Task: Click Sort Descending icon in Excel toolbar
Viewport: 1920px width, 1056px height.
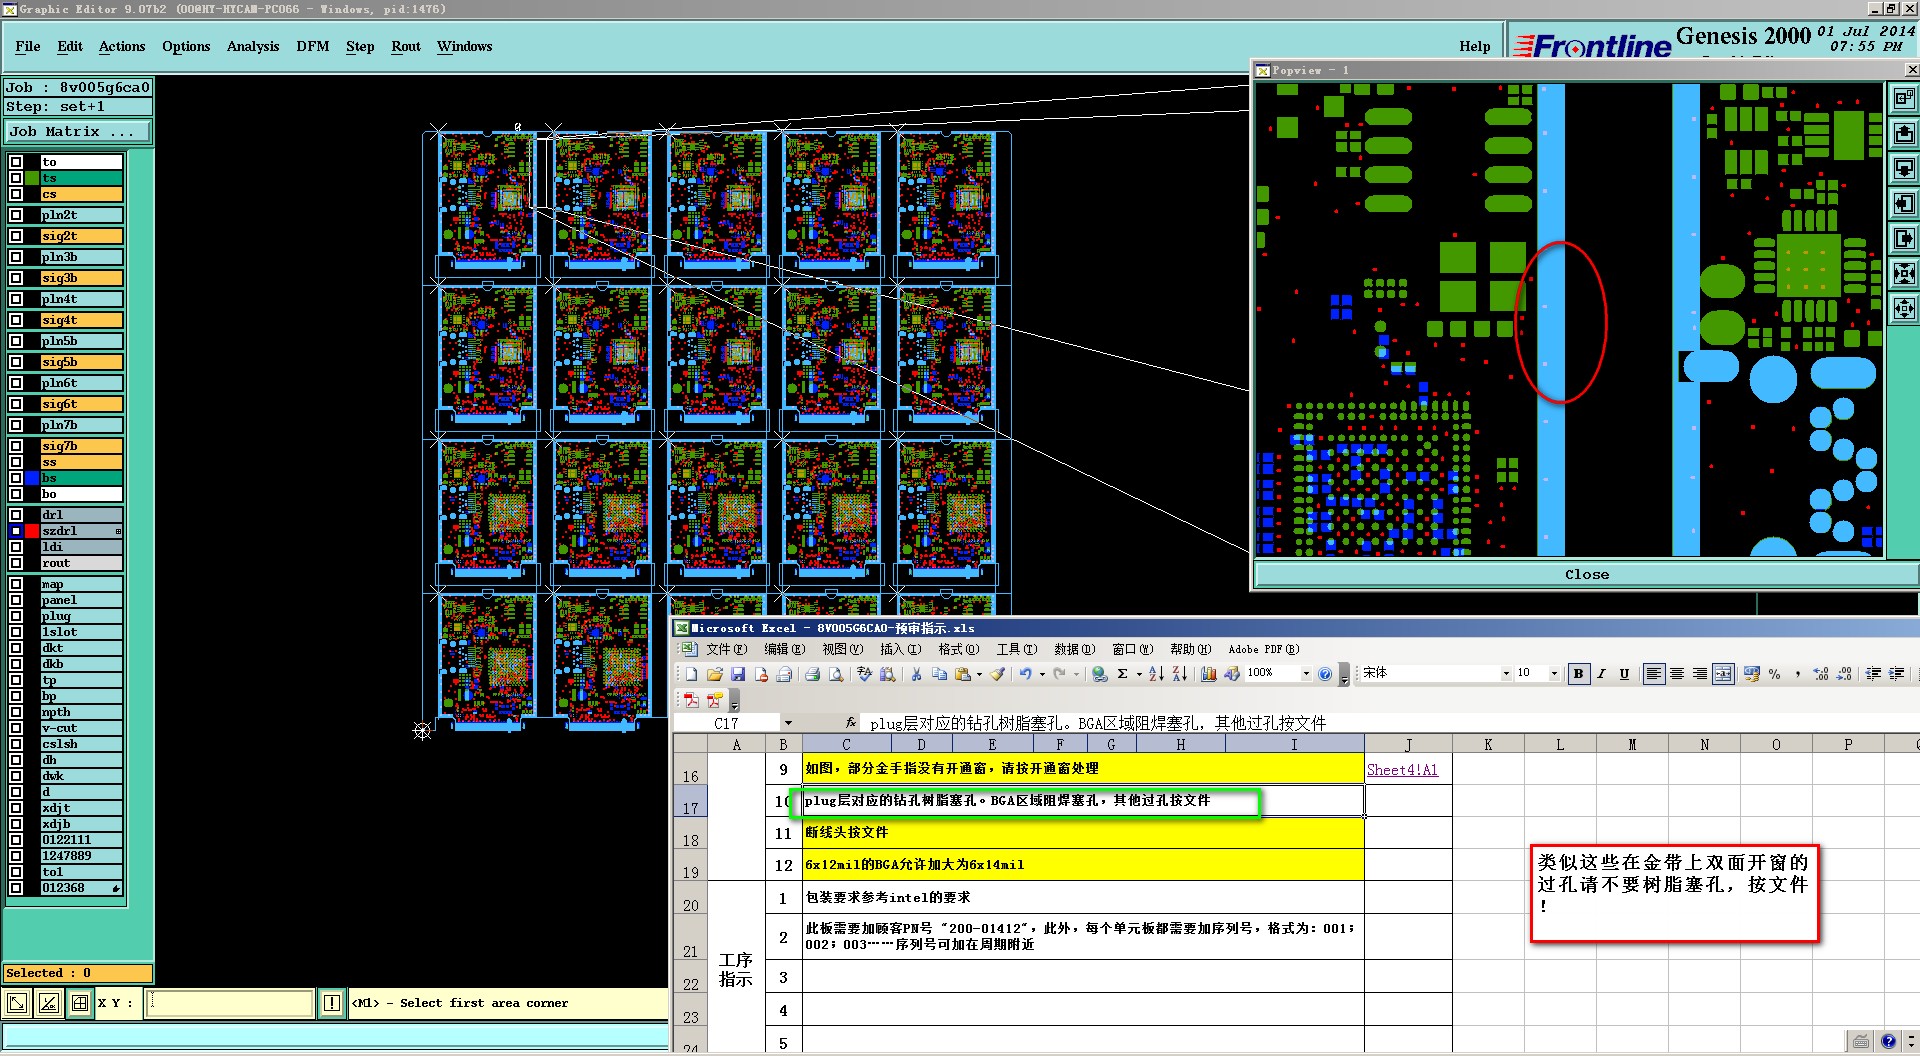Action: pos(1180,674)
